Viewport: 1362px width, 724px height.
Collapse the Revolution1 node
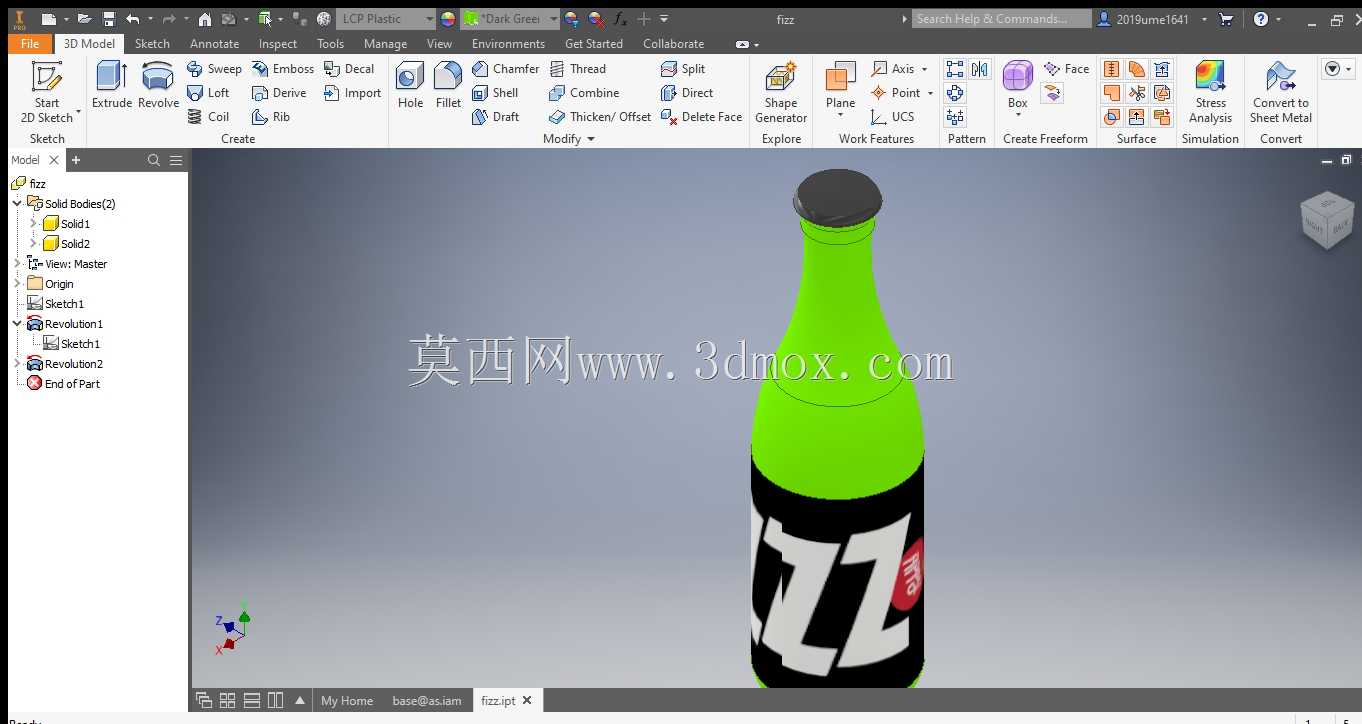click(17, 324)
